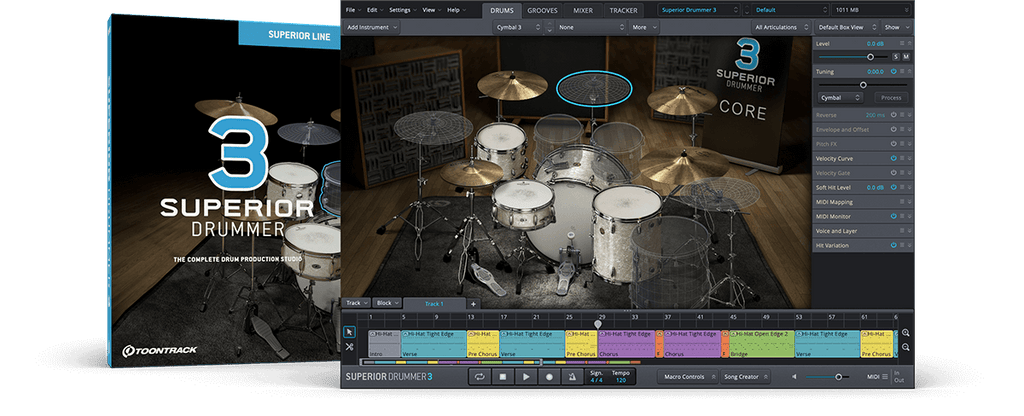Open the MIDI Mapping menu icon
The height and width of the screenshot is (416, 1024).
[x=902, y=202]
